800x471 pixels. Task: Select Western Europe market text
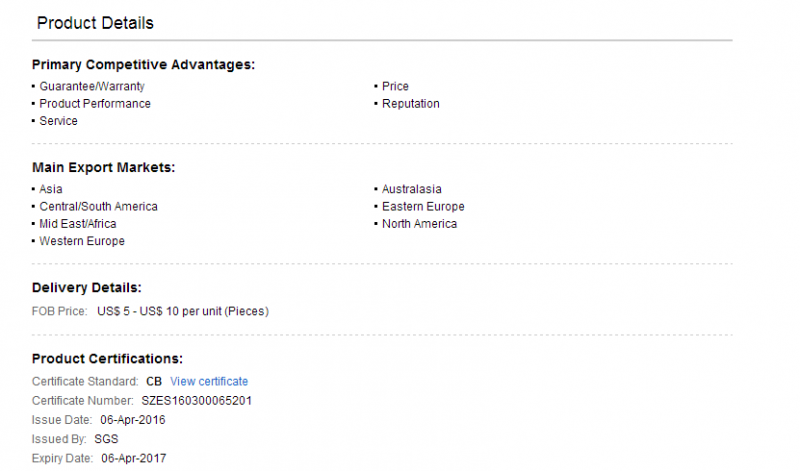coord(82,241)
